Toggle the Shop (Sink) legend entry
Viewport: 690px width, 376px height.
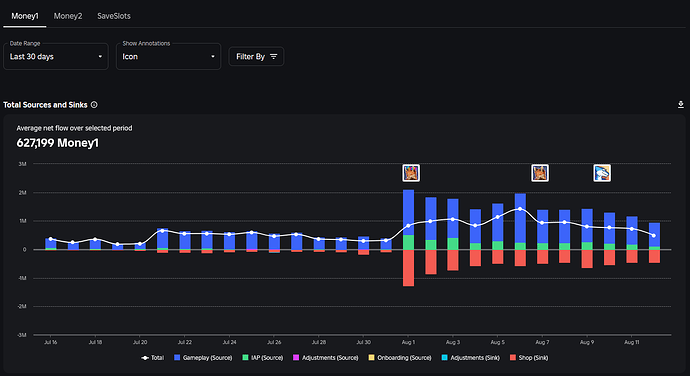tap(529, 358)
